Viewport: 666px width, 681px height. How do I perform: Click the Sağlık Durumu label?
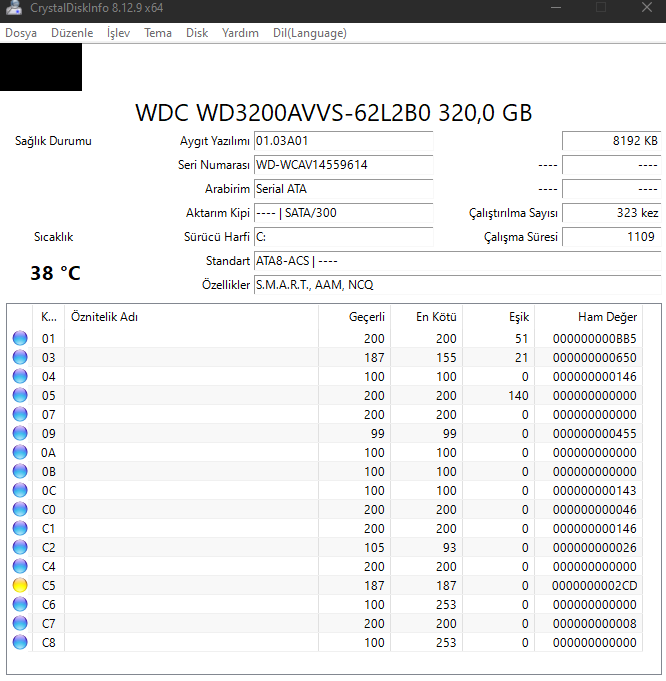(x=53, y=141)
